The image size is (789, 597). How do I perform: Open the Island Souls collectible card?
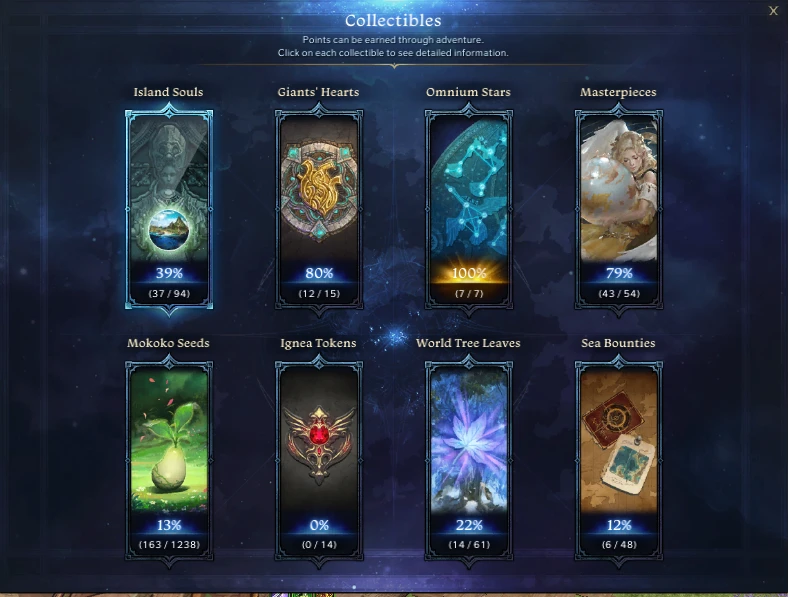pyautogui.click(x=169, y=209)
